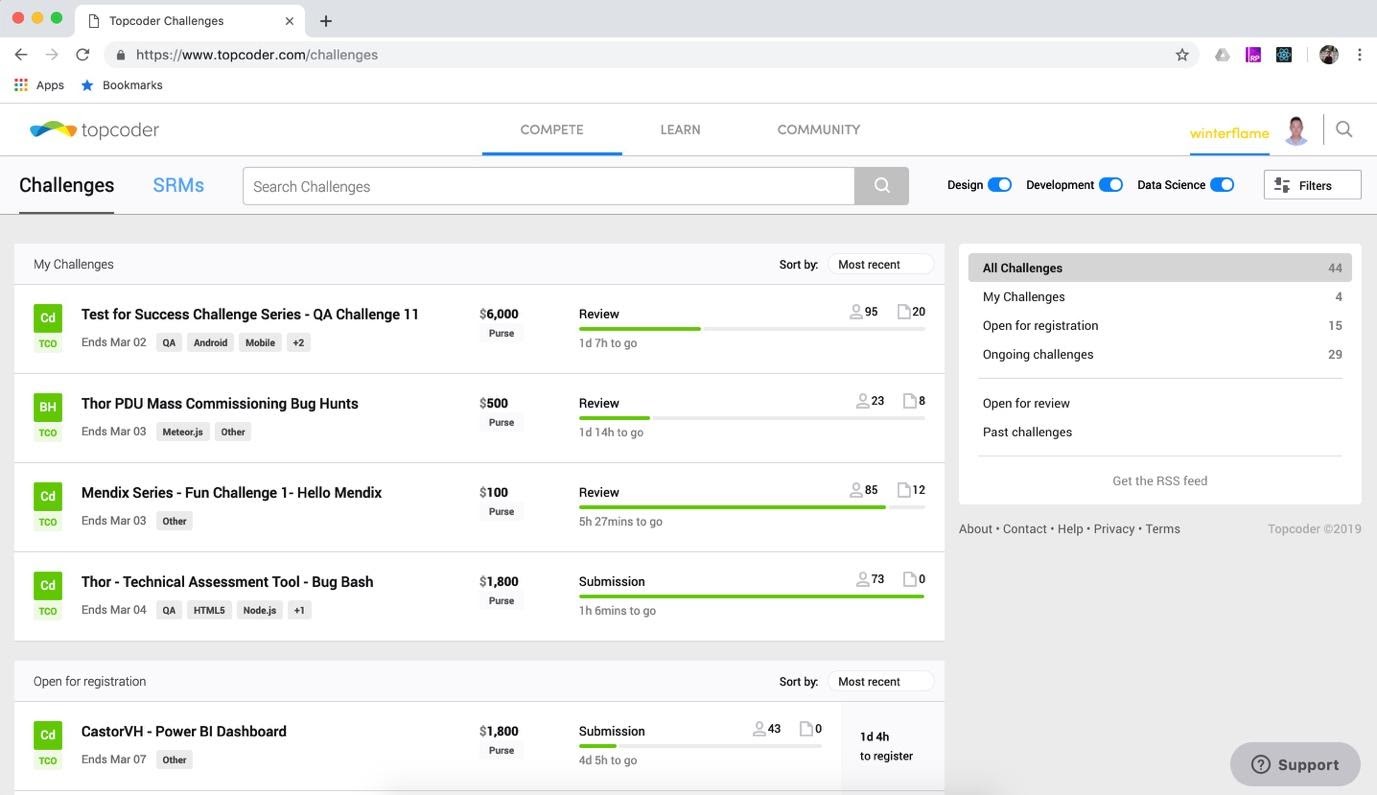Open Thor Technical Assessment Tool Bug Bash
Screen dimensions: 1377x795
(227, 581)
